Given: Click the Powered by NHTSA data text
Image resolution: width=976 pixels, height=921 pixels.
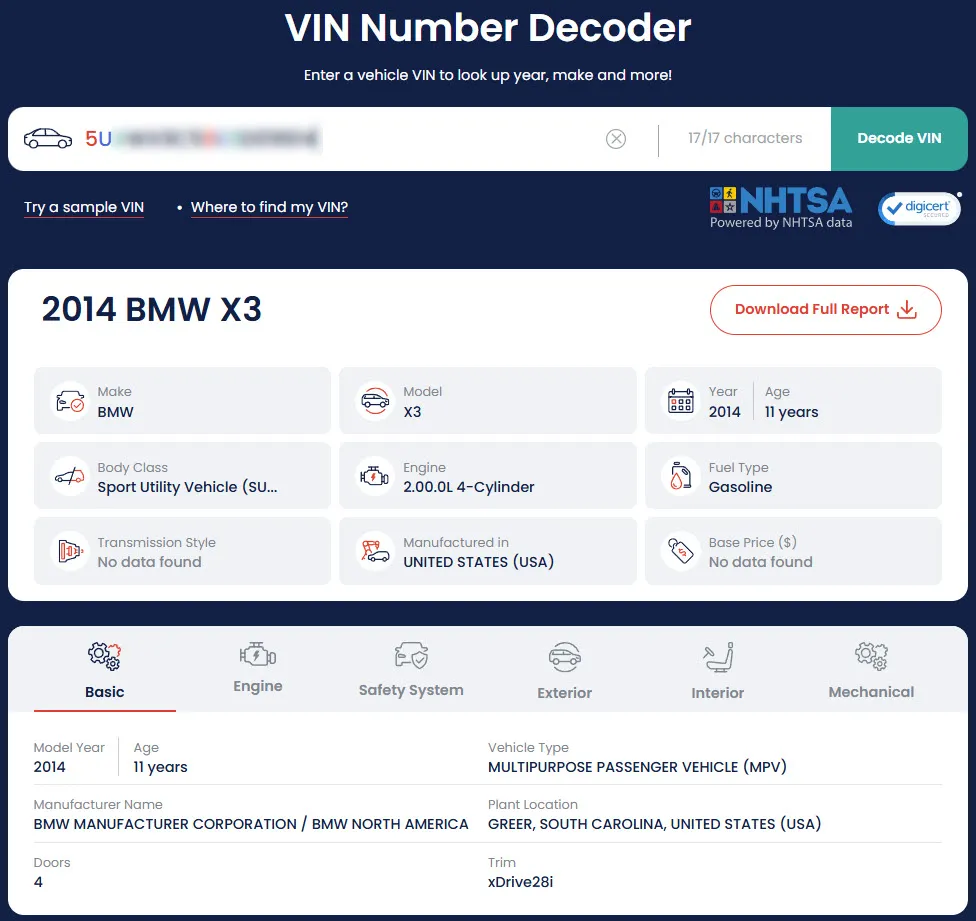Looking at the screenshot, I should tap(781, 223).
